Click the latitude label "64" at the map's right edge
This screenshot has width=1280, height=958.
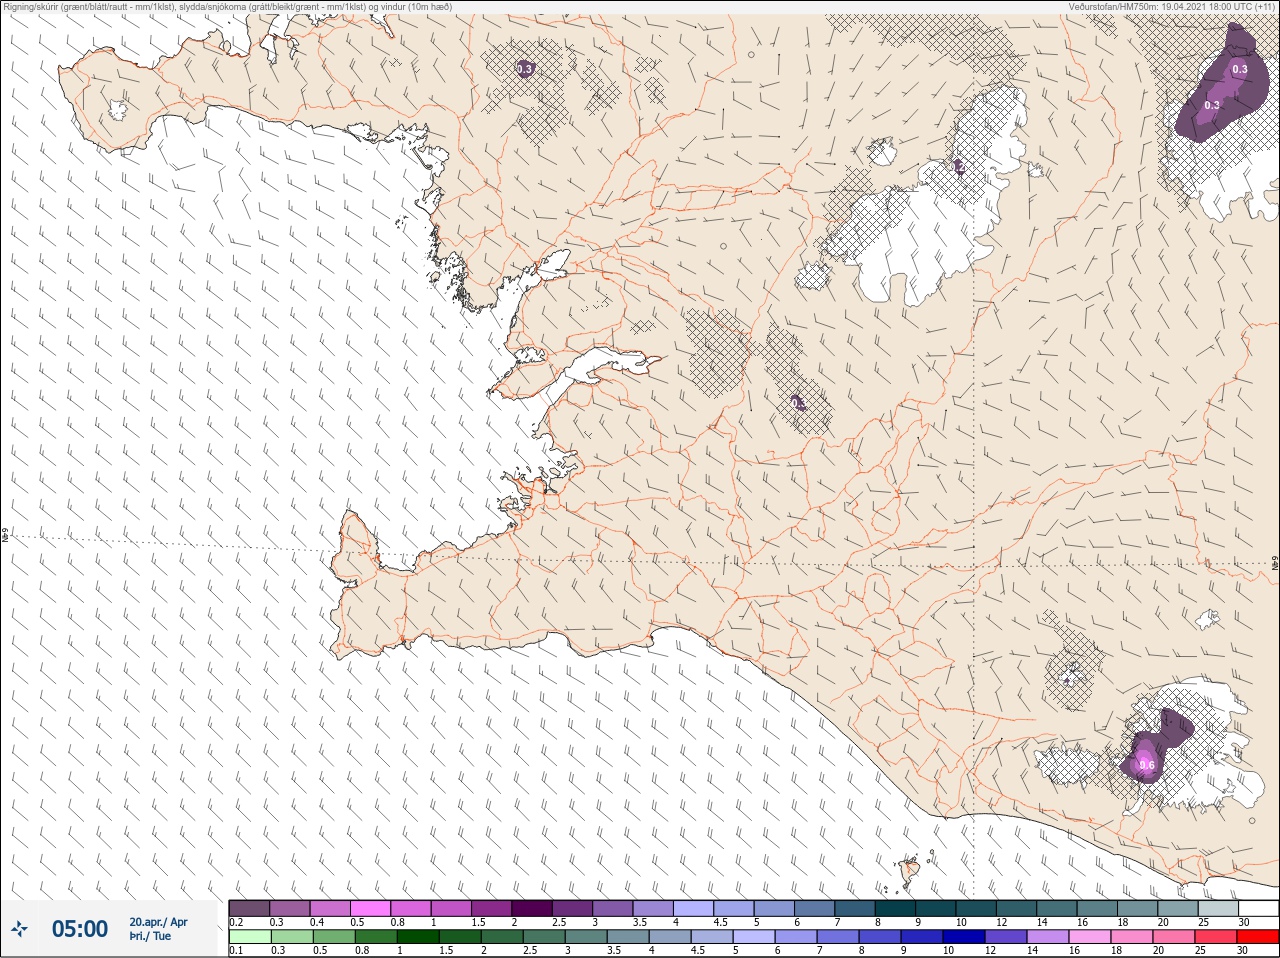[x=1274, y=564]
